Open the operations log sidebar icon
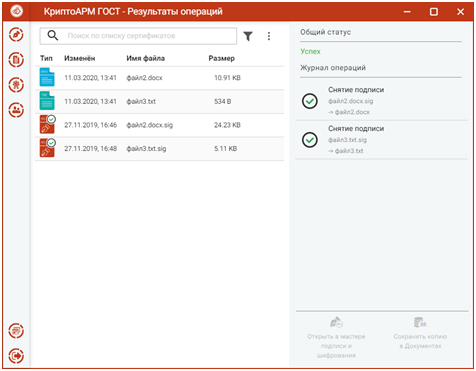476x371 pixels. coord(16,331)
